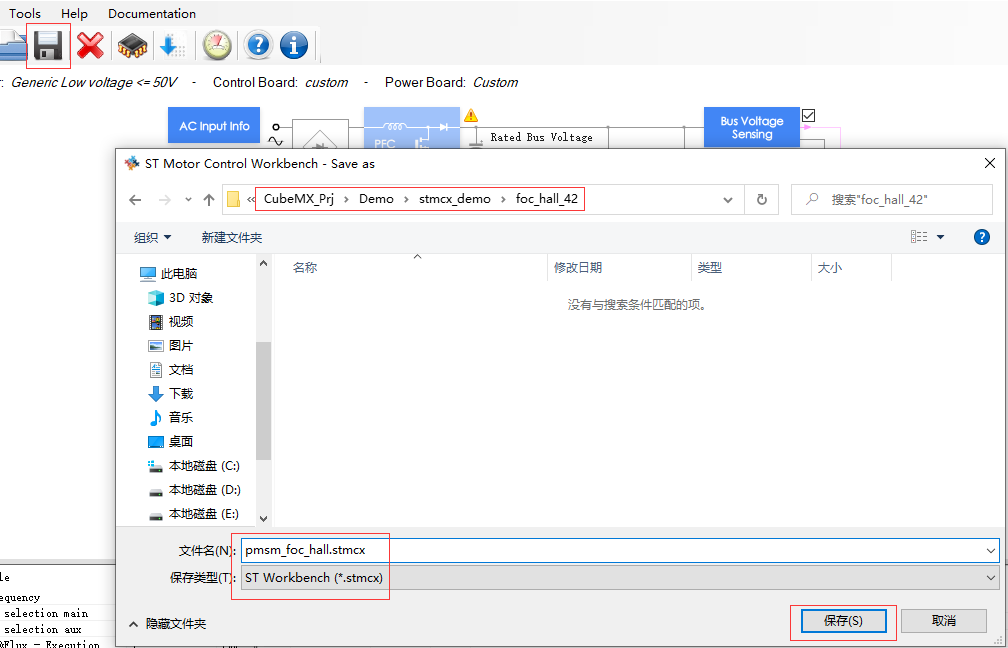
Task: Expand the address bar history dropdown
Action: click(728, 200)
